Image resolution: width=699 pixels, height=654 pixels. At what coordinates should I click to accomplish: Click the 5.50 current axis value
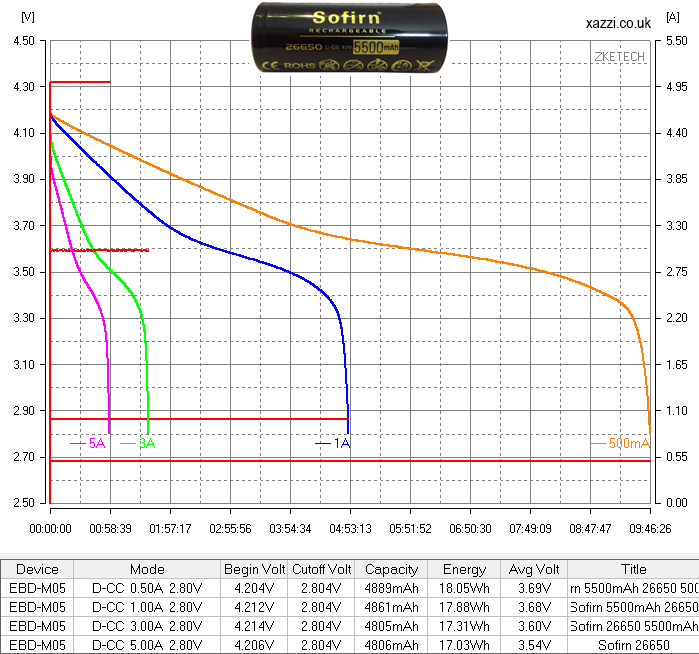pos(677,41)
